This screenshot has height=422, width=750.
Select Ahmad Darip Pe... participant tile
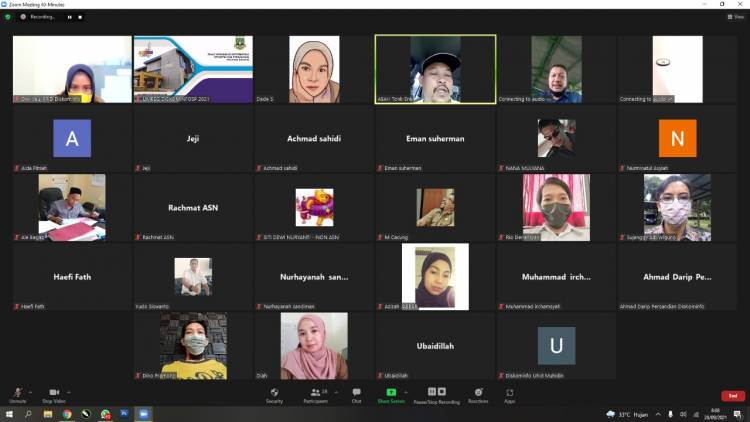(677, 277)
